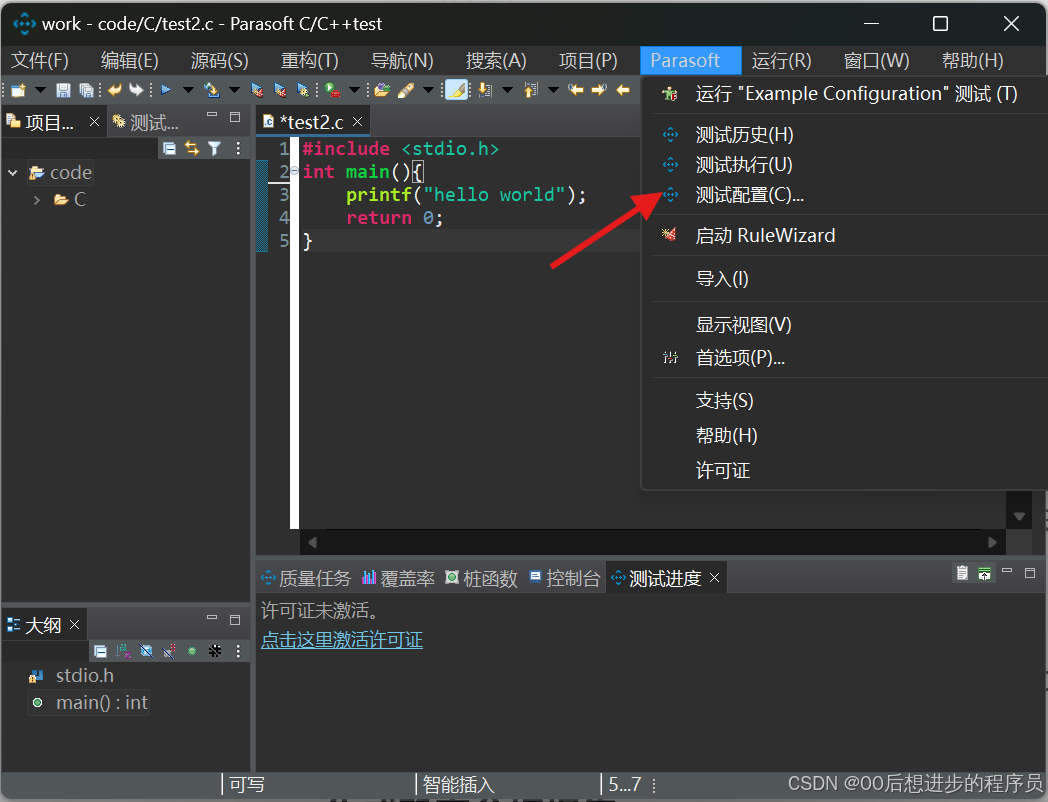Open outline panel view menu three dots
The height and width of the screenshot is (802, 1048).
pyautogui.click(x=238, y=651)
